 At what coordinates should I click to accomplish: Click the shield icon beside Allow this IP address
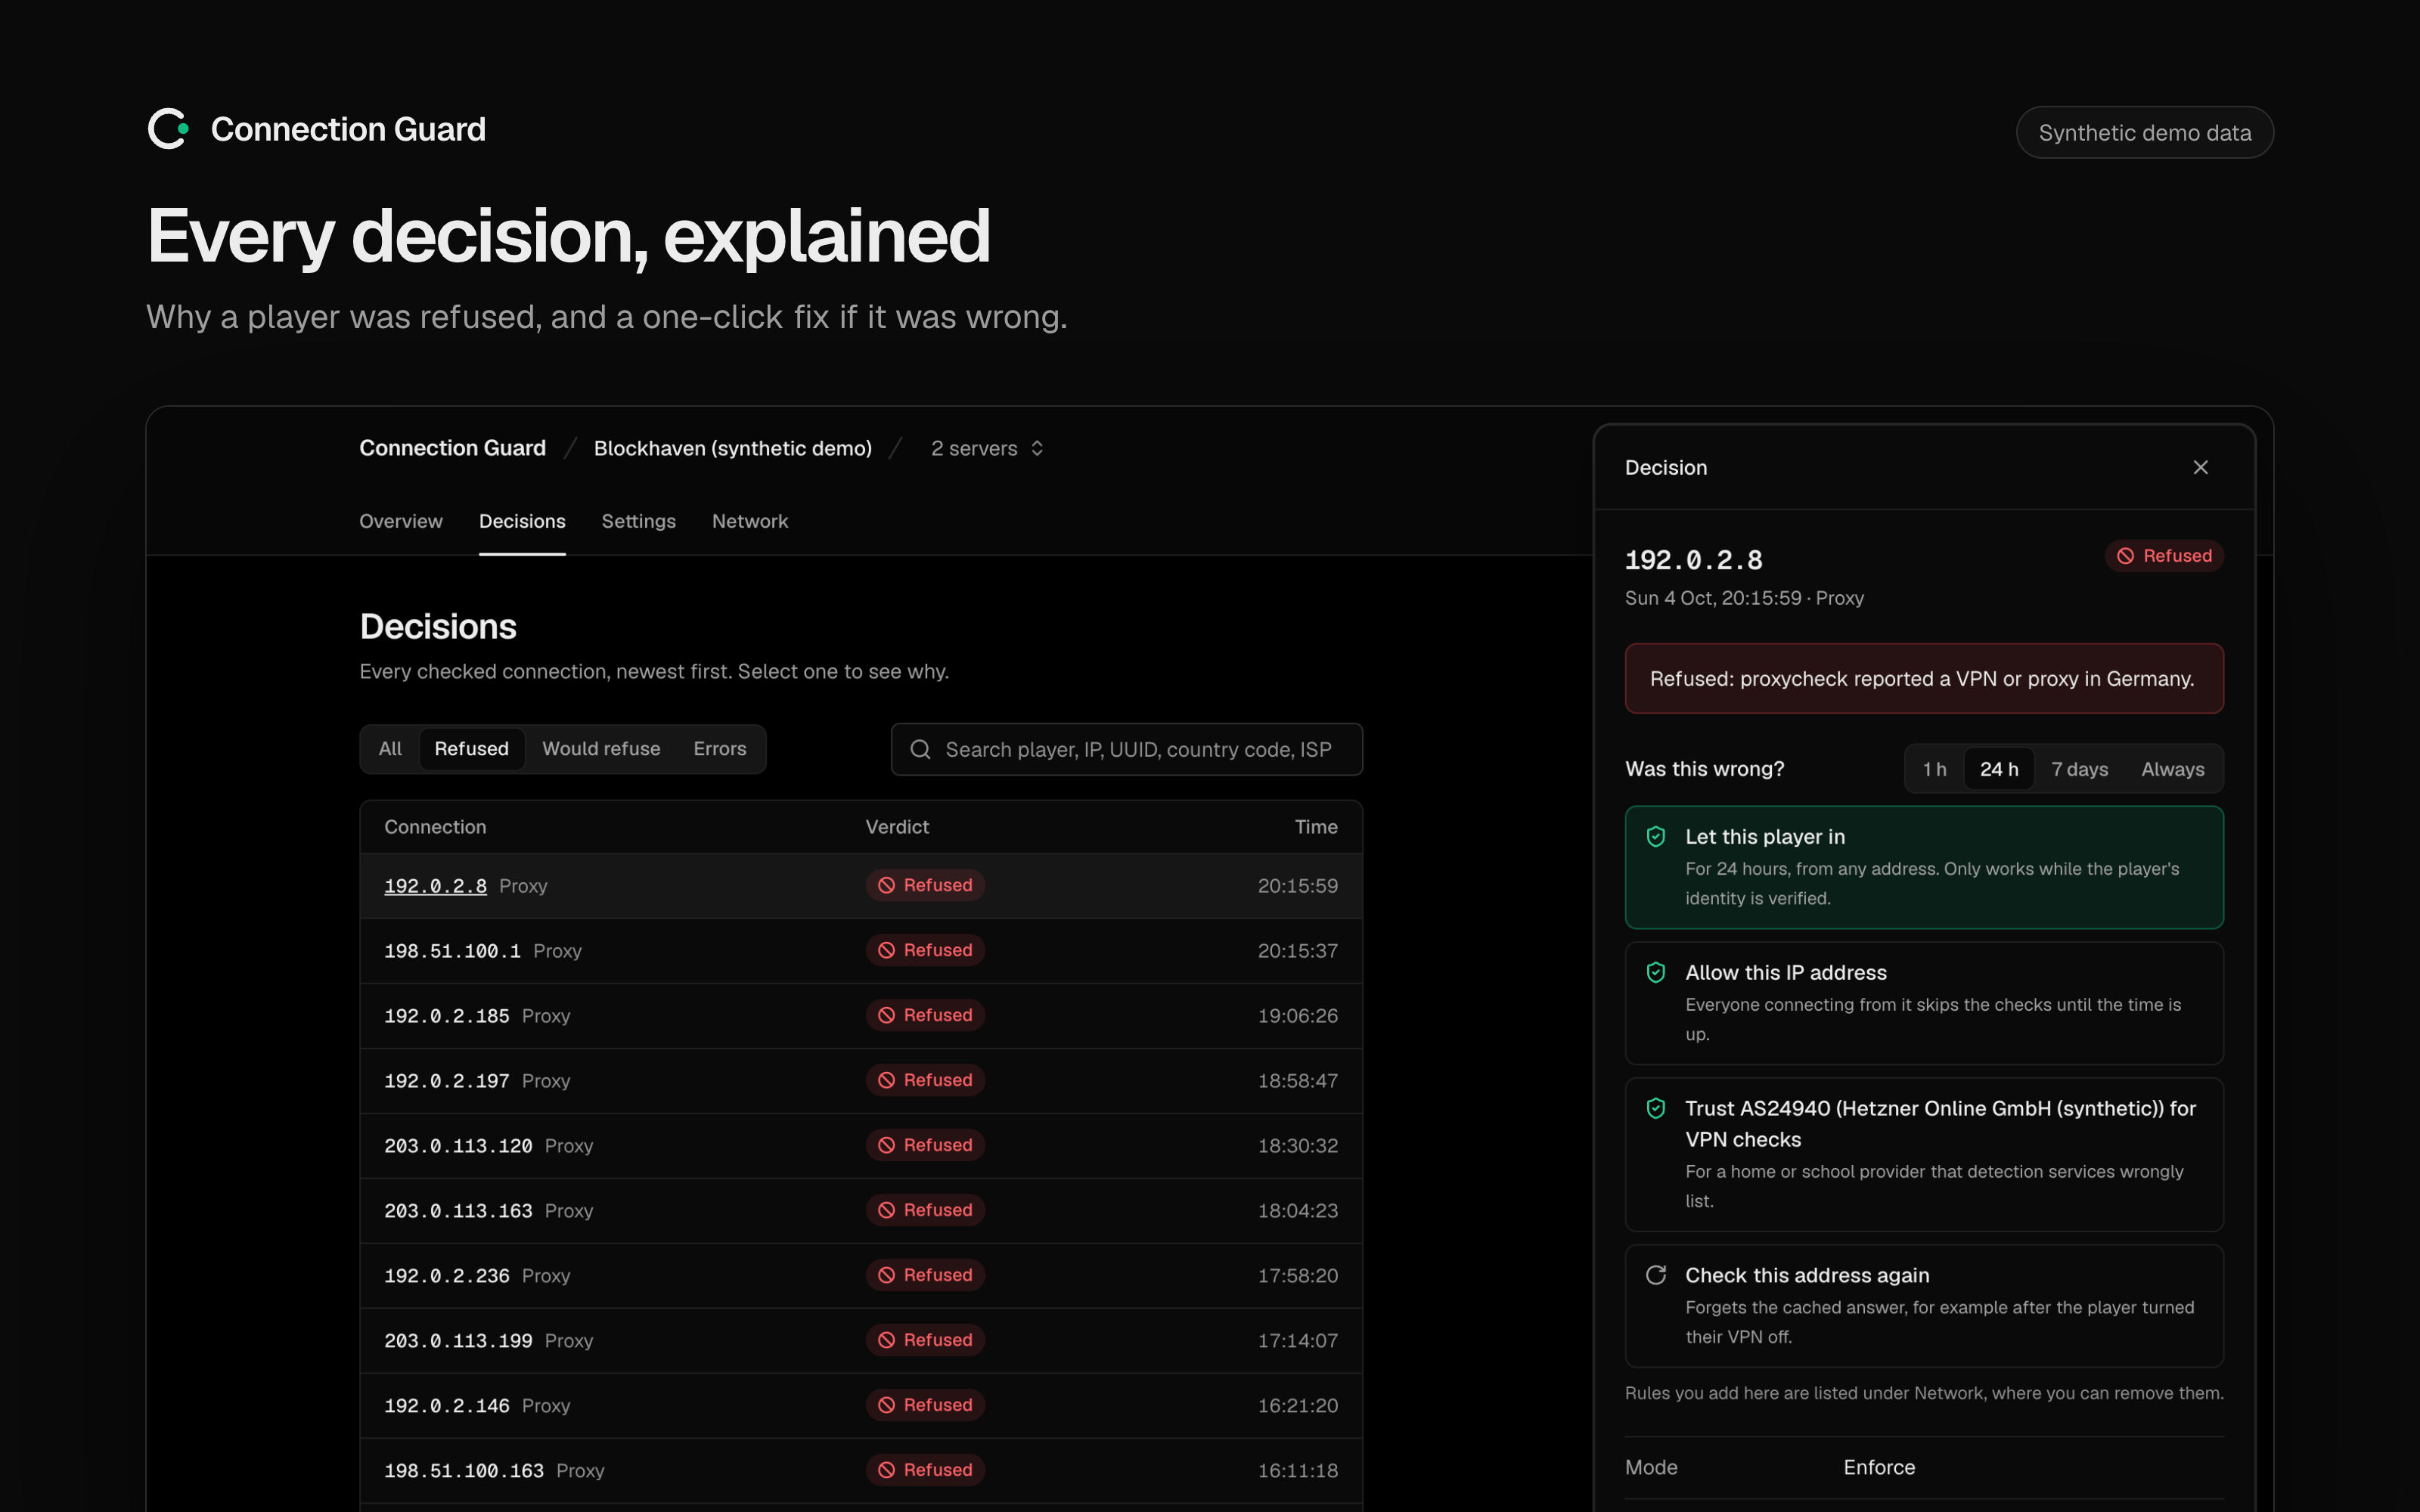tap(1656, 972)
